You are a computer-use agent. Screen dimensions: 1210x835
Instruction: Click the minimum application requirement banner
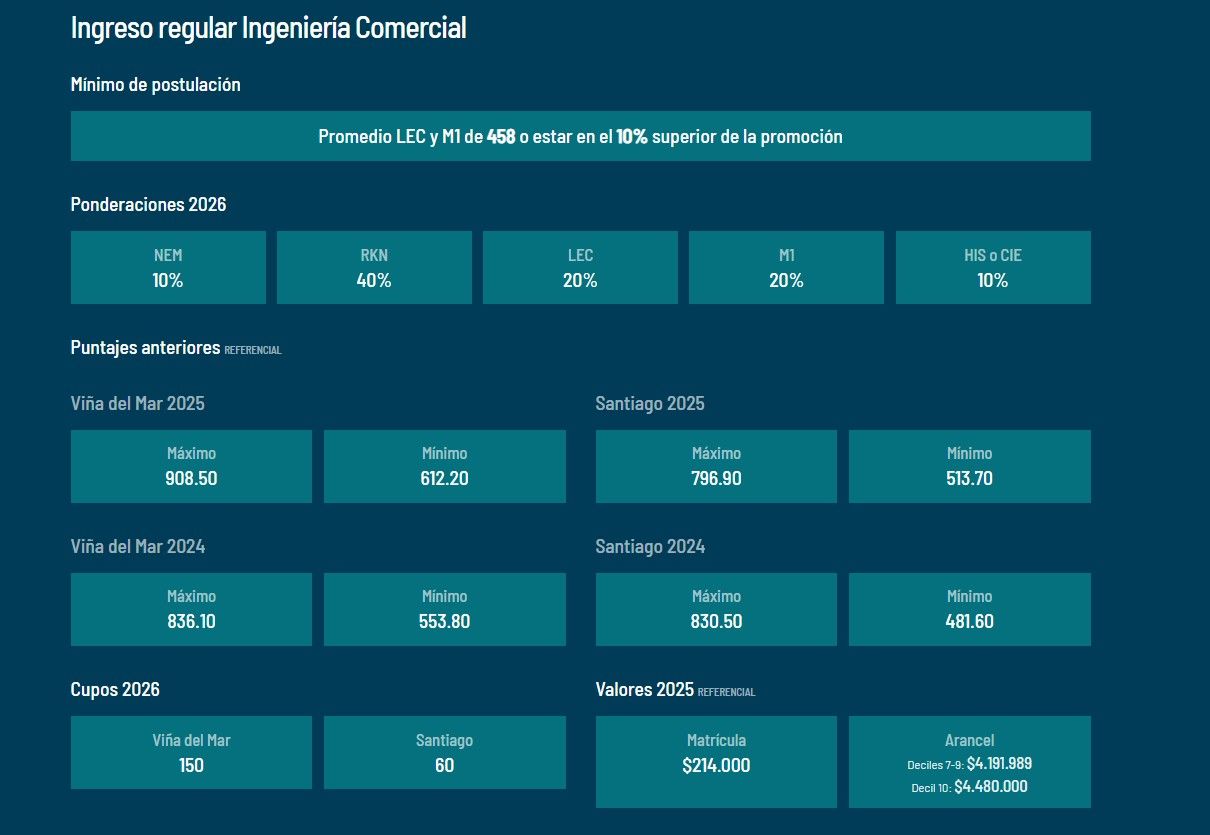tap(580, 136)
